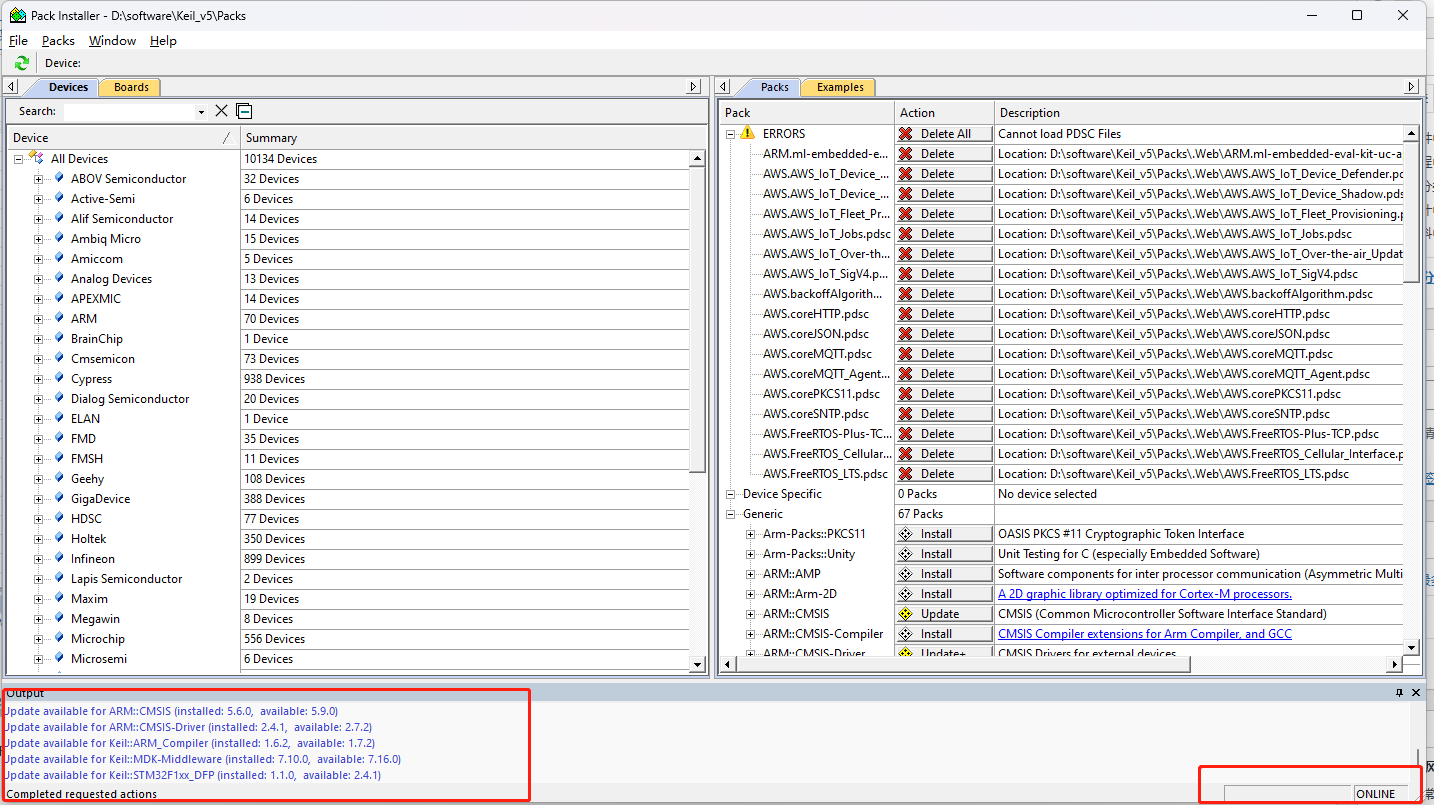This screenshot has width=1434, height=805.
Task: Clear the search field with the X icon
Action: point(222,111)
